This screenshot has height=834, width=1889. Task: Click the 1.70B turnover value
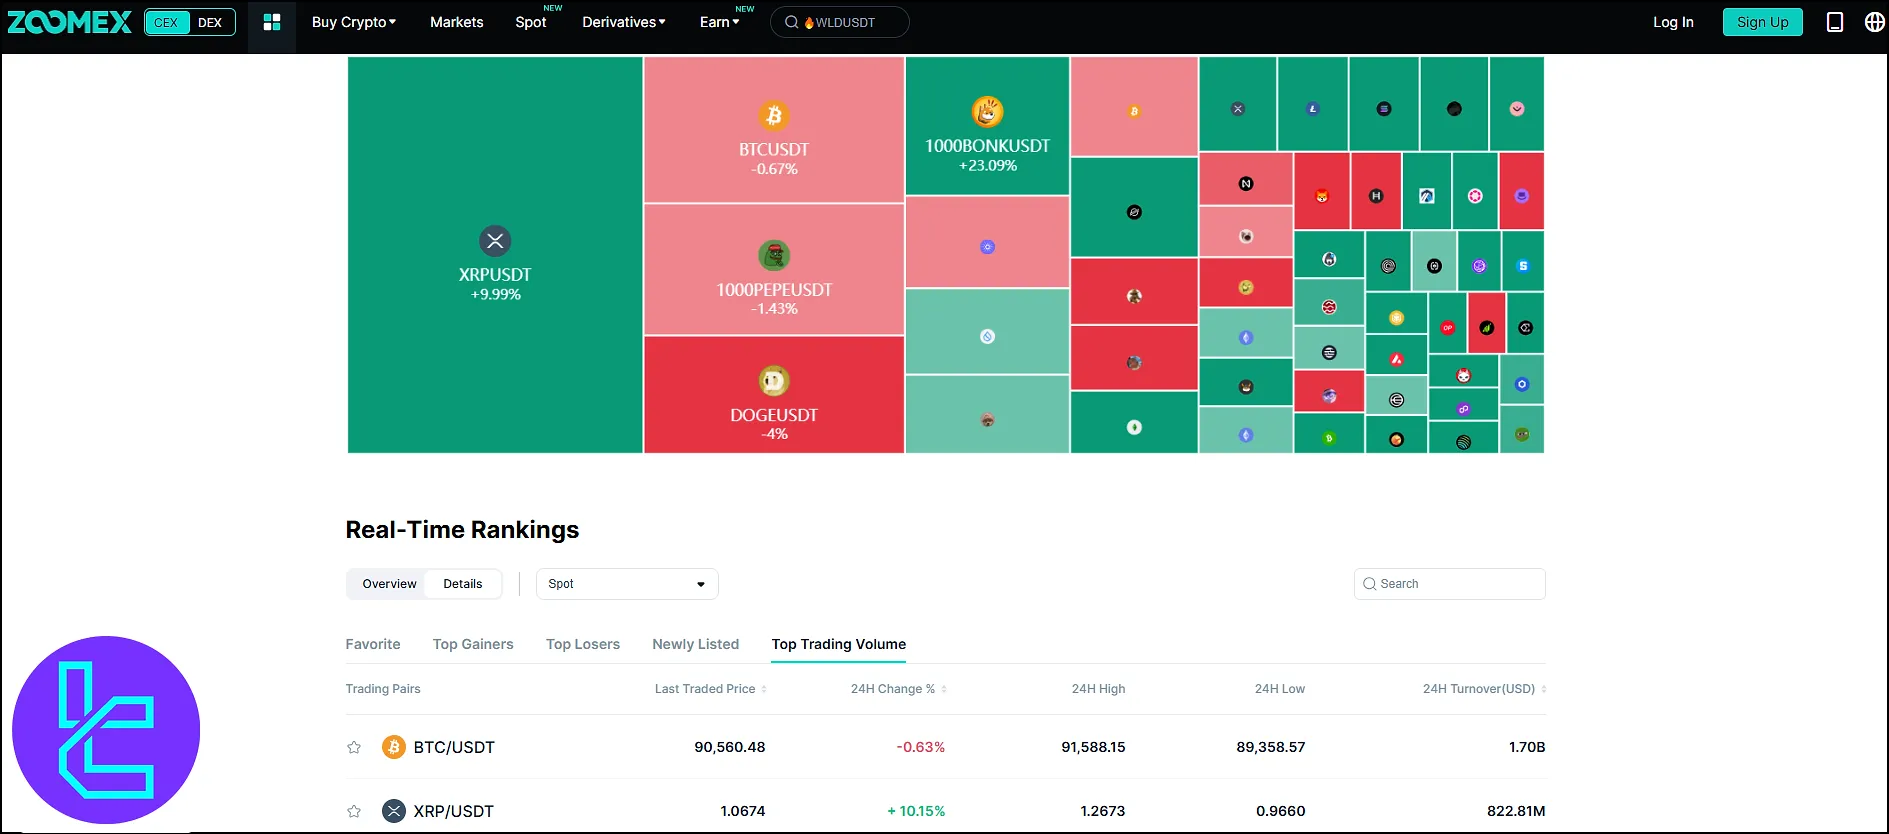(1527, 747)
